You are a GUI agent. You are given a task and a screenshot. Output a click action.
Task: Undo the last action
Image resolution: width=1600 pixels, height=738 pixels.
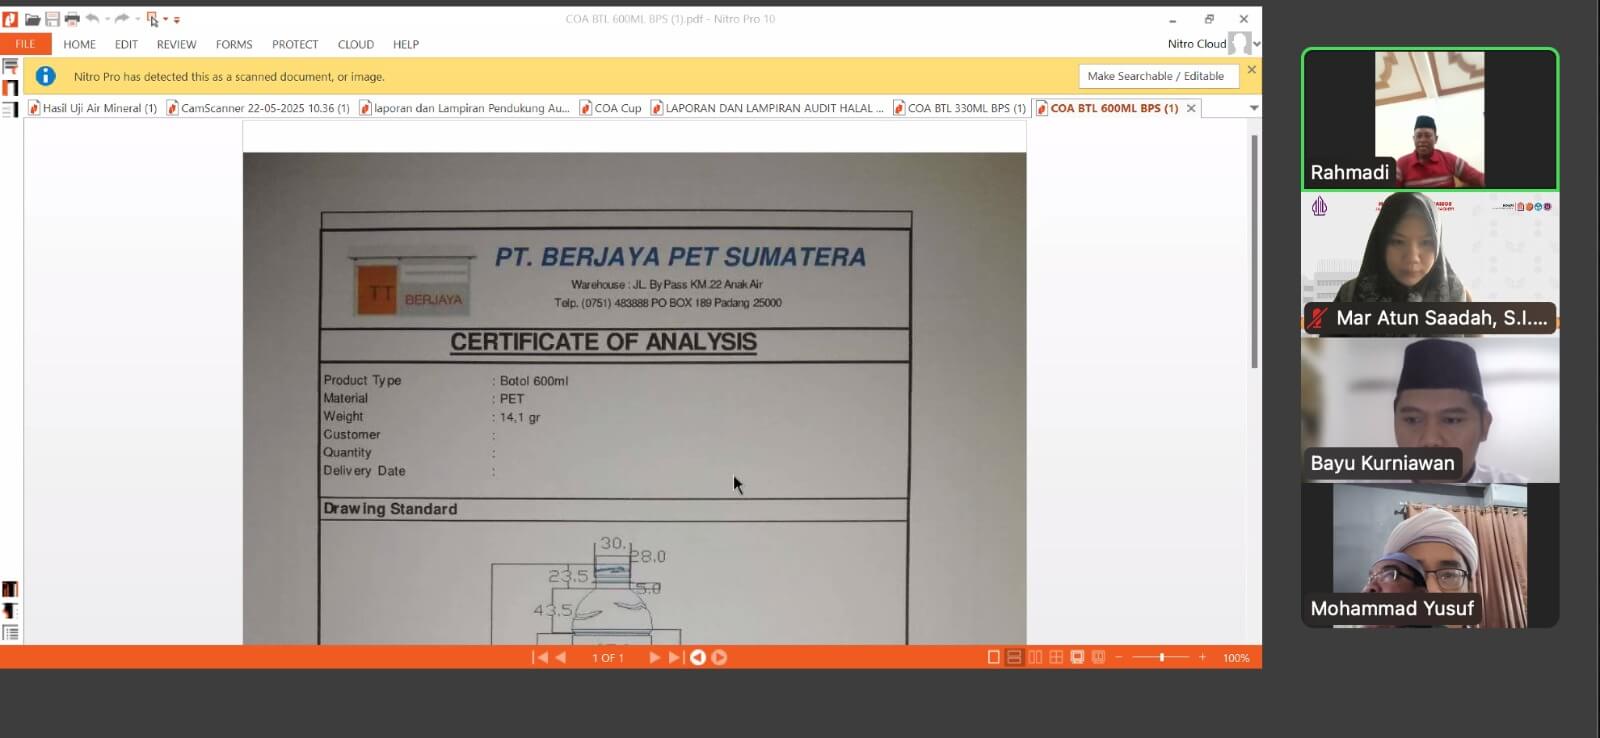pyautogui.click(x=92, y=18)
